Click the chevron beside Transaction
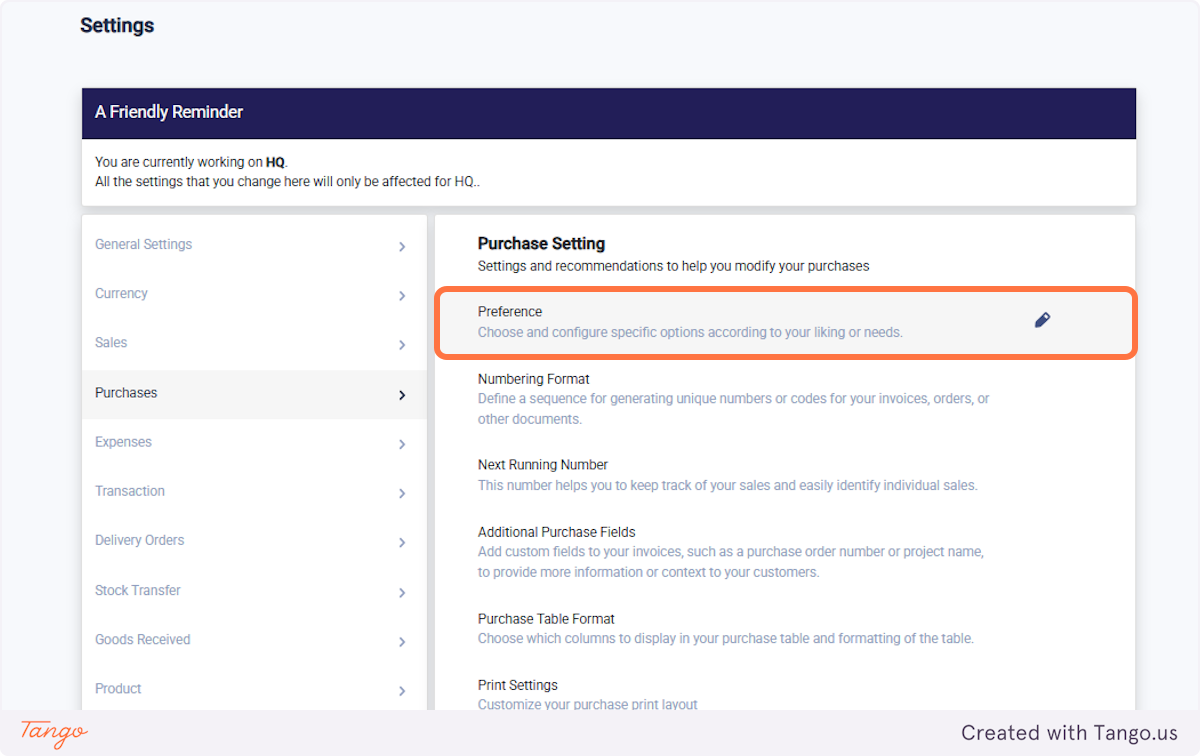The width and height of the screenshot is (1200, 756). point(402,493)
